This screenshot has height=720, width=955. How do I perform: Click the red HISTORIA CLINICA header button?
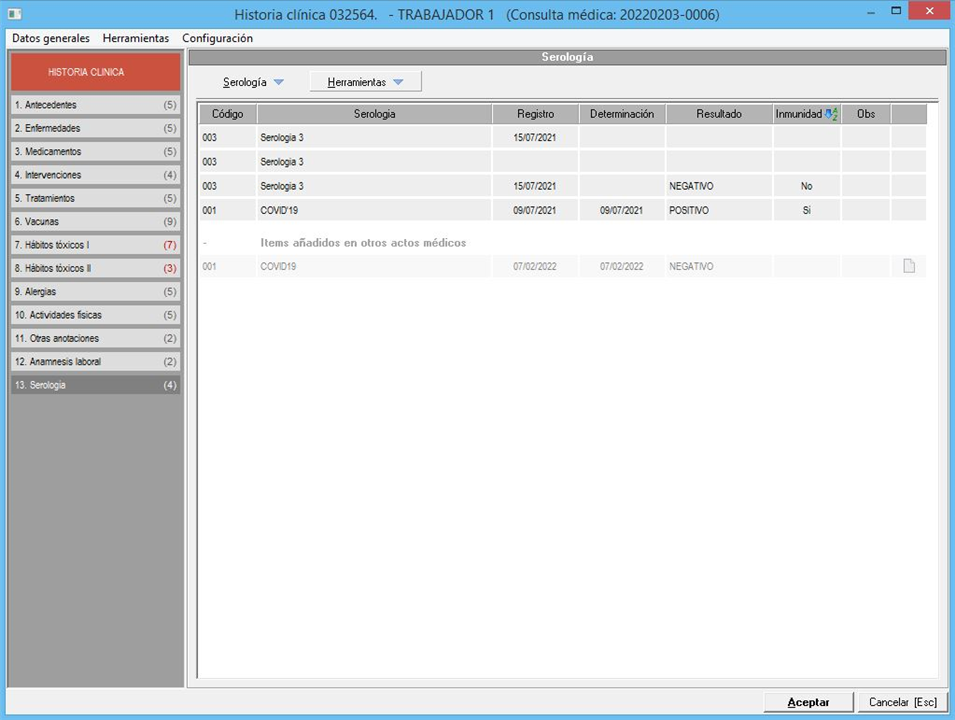(x=95, y=72)
